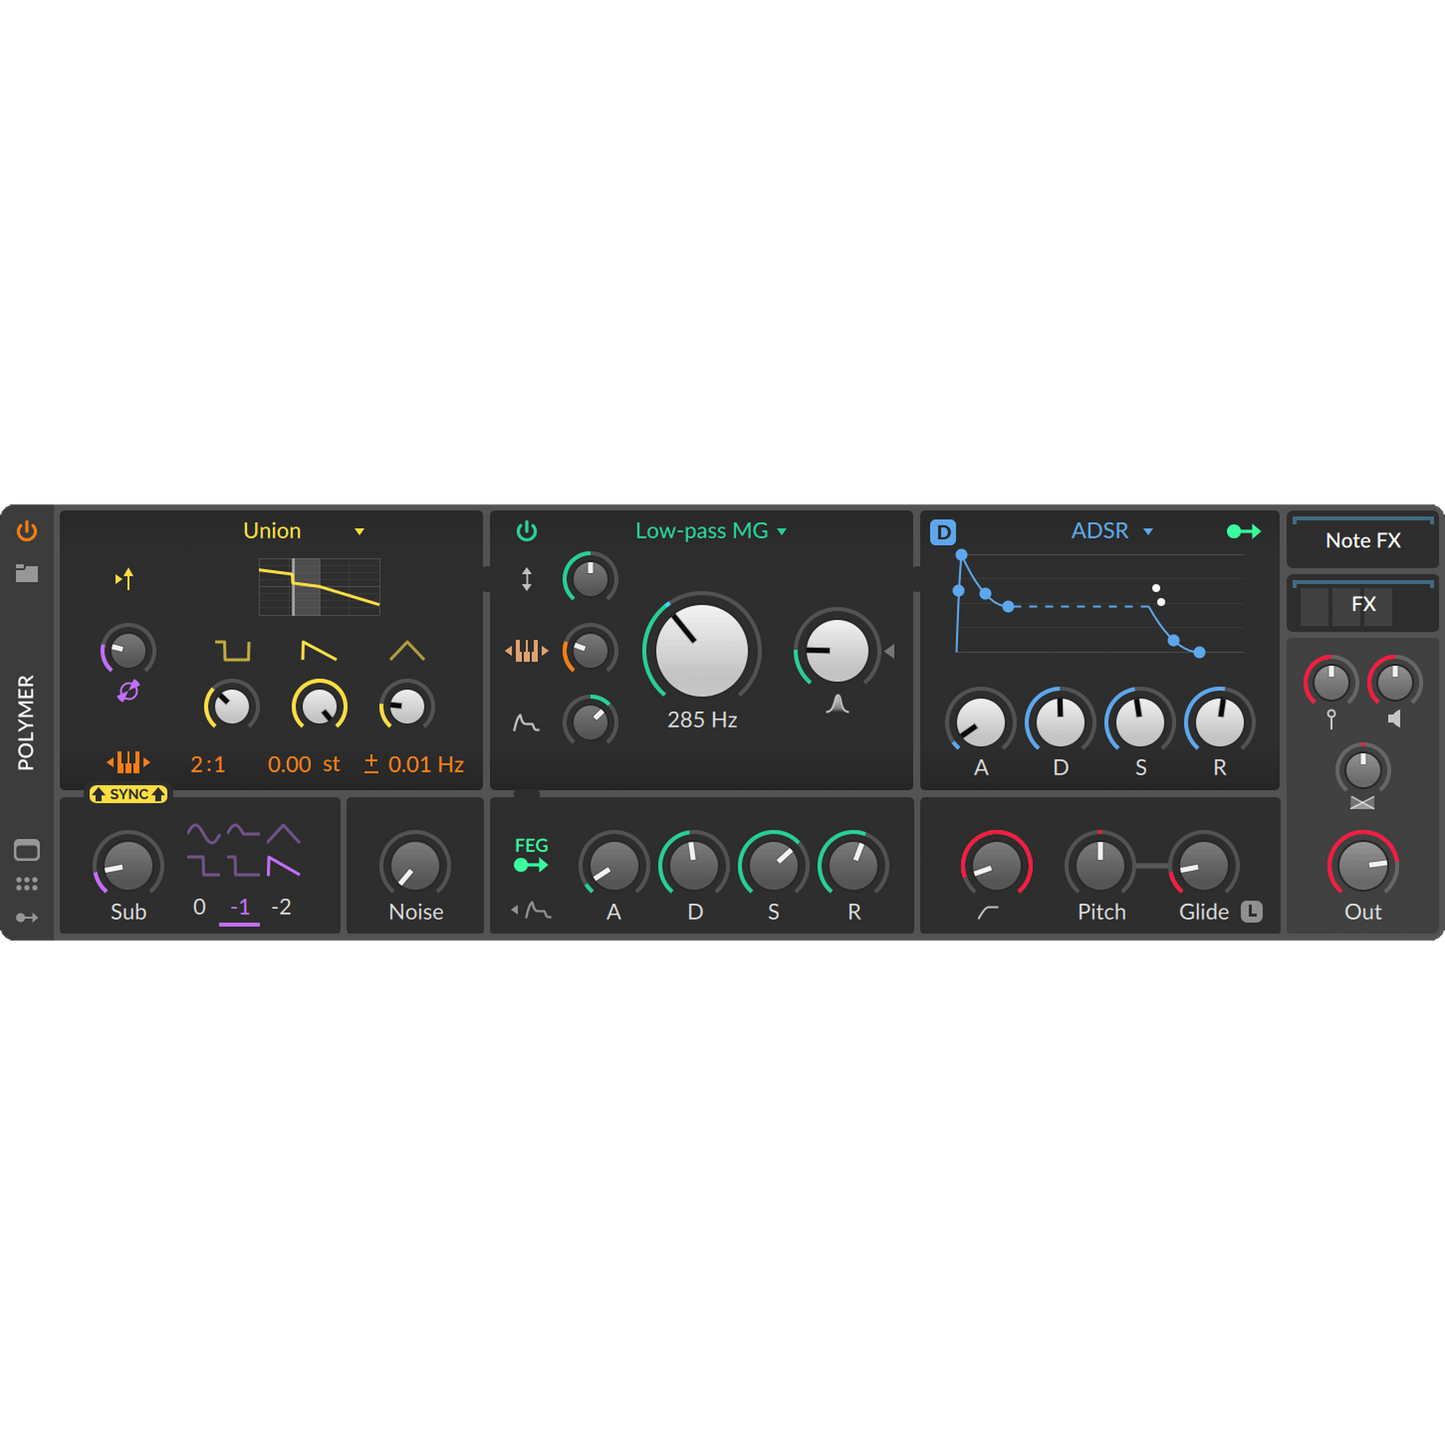Select the pulse waveform icon

[x=233, y=651]
